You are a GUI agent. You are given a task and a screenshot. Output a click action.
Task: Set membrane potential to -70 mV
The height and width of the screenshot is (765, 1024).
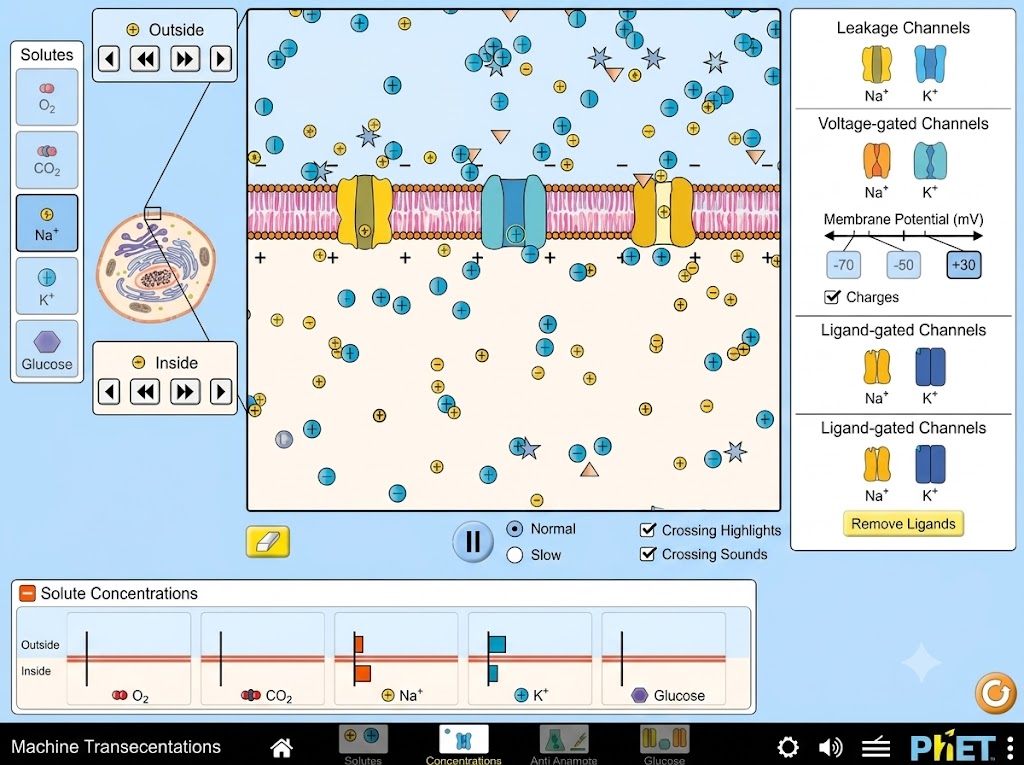click(x=843, y=265)
